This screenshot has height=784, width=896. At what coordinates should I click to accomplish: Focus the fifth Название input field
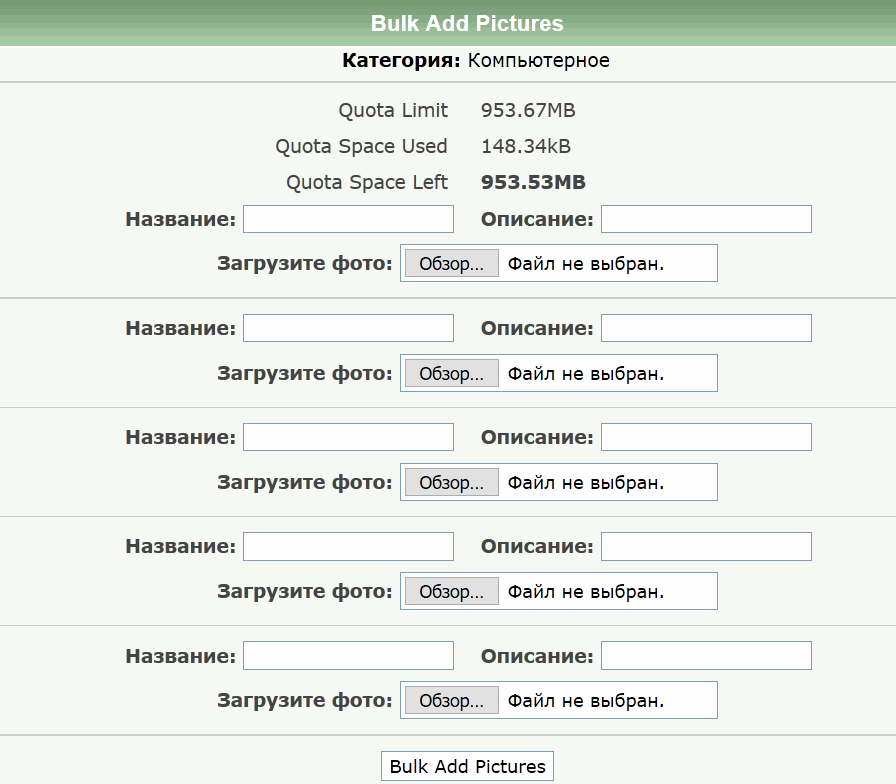tap(348, 656)
